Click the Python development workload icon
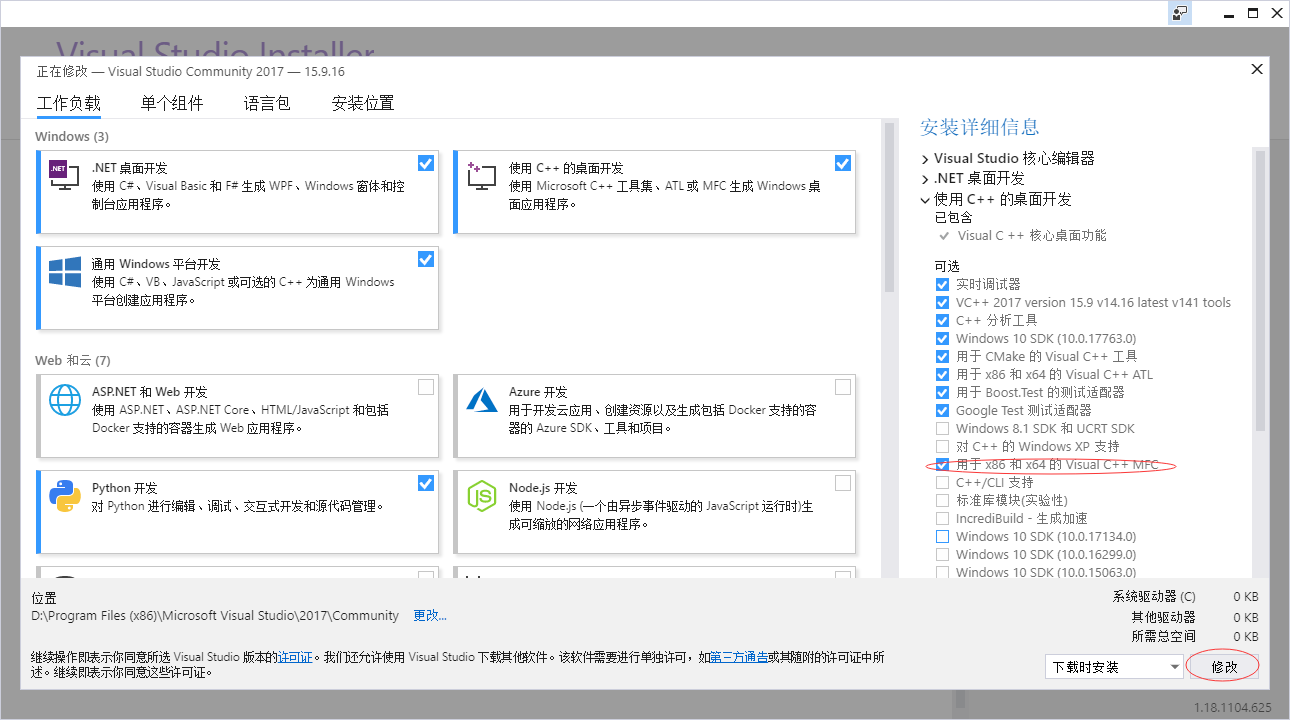 pyautogui.click(x=64, y=495)
